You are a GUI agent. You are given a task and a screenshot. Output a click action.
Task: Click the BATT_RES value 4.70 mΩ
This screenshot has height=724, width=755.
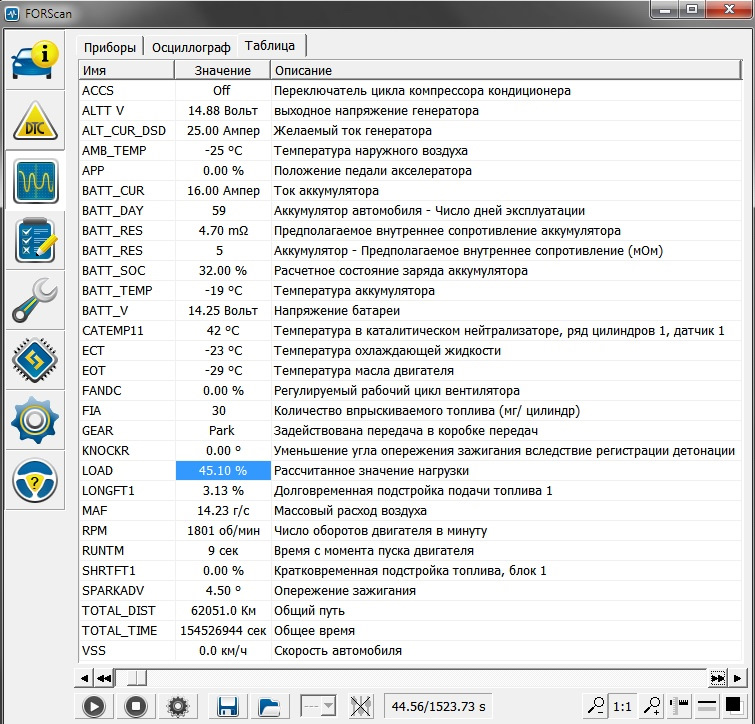pos(223,231)
